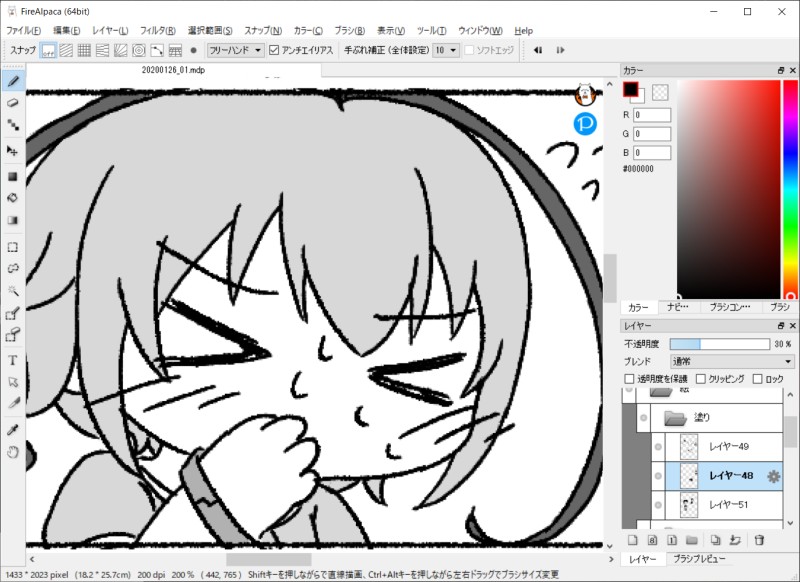Open the 選択範囲 menu
Screen dimensions: 800x582
point(210,31)
